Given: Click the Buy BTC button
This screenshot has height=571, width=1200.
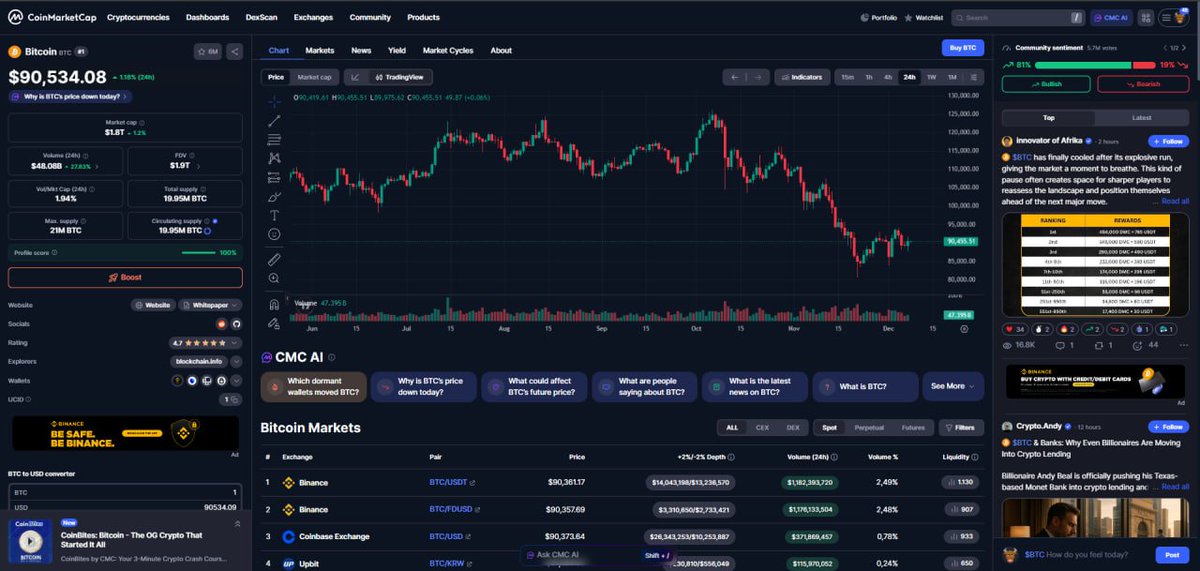Looking at the screenshot, I should coord(962,48).
